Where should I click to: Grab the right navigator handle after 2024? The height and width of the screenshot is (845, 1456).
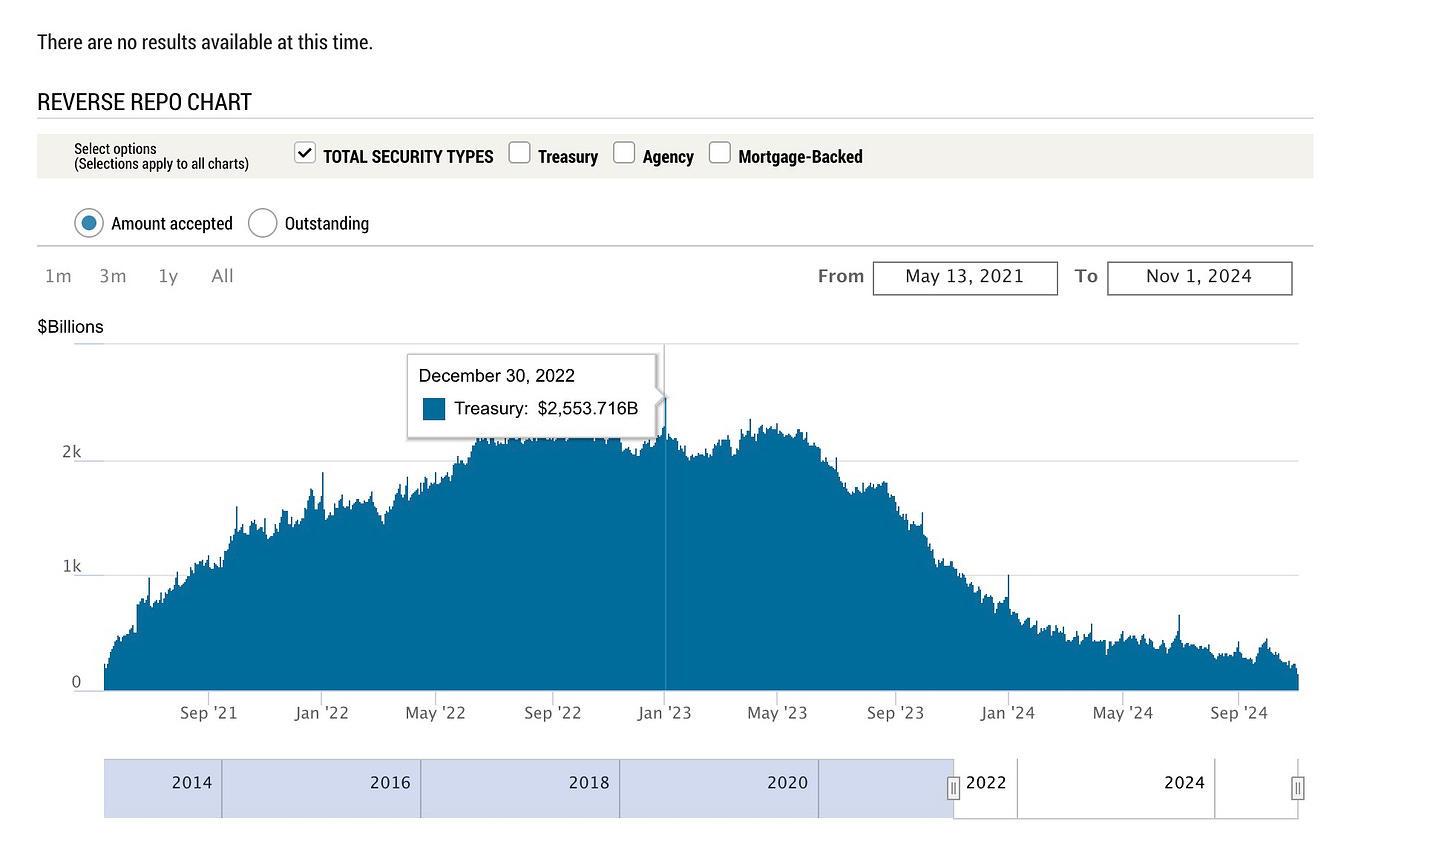click(1297, 789)
